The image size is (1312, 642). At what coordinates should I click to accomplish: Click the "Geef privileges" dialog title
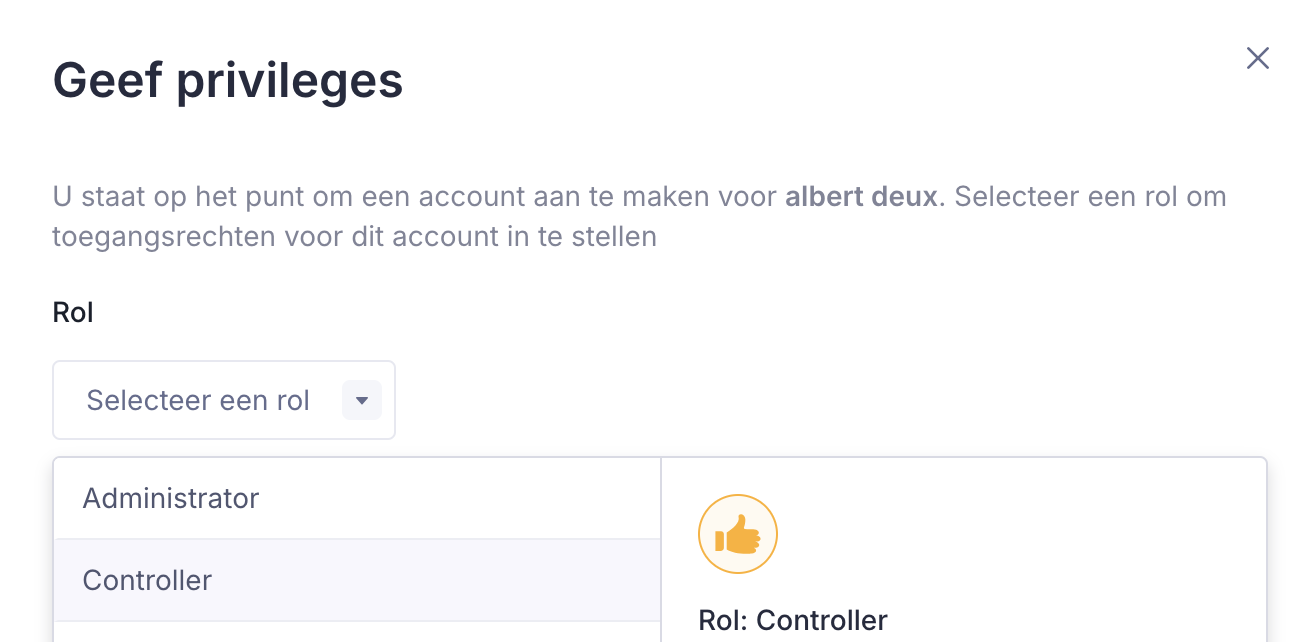tap(228, 80)
